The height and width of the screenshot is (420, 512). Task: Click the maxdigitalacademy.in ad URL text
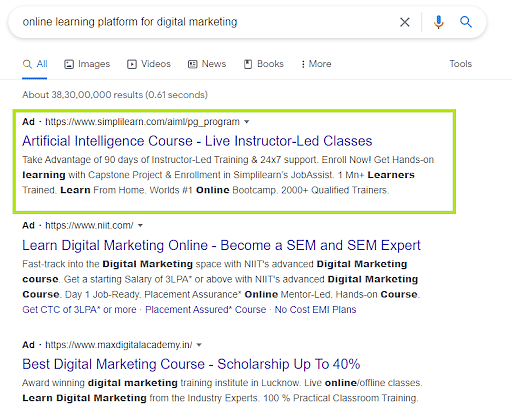tap(119, 345)
